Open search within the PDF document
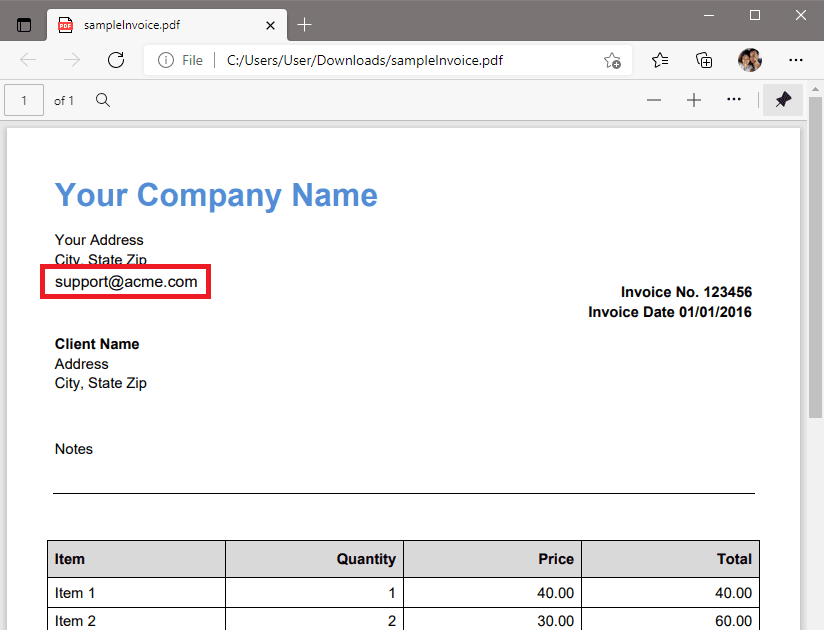This screenshot has height=630, width=824. (x=101, y=100)
